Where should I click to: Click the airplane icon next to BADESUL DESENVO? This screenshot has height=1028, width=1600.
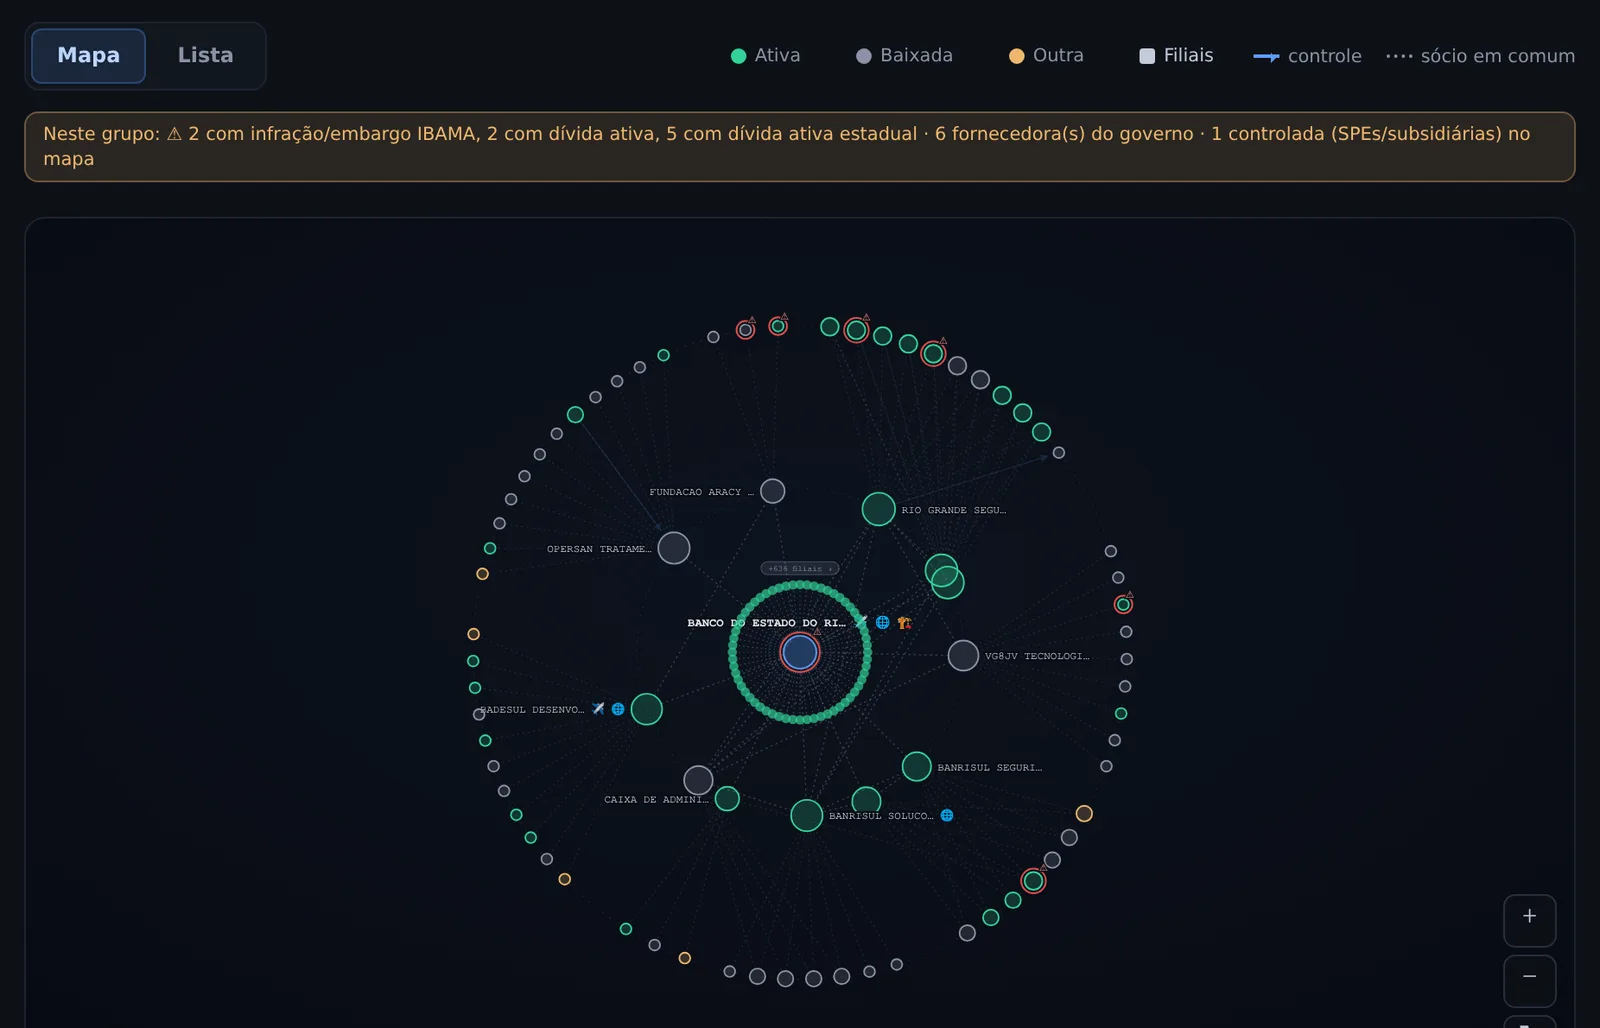click(x=598, y=709)
